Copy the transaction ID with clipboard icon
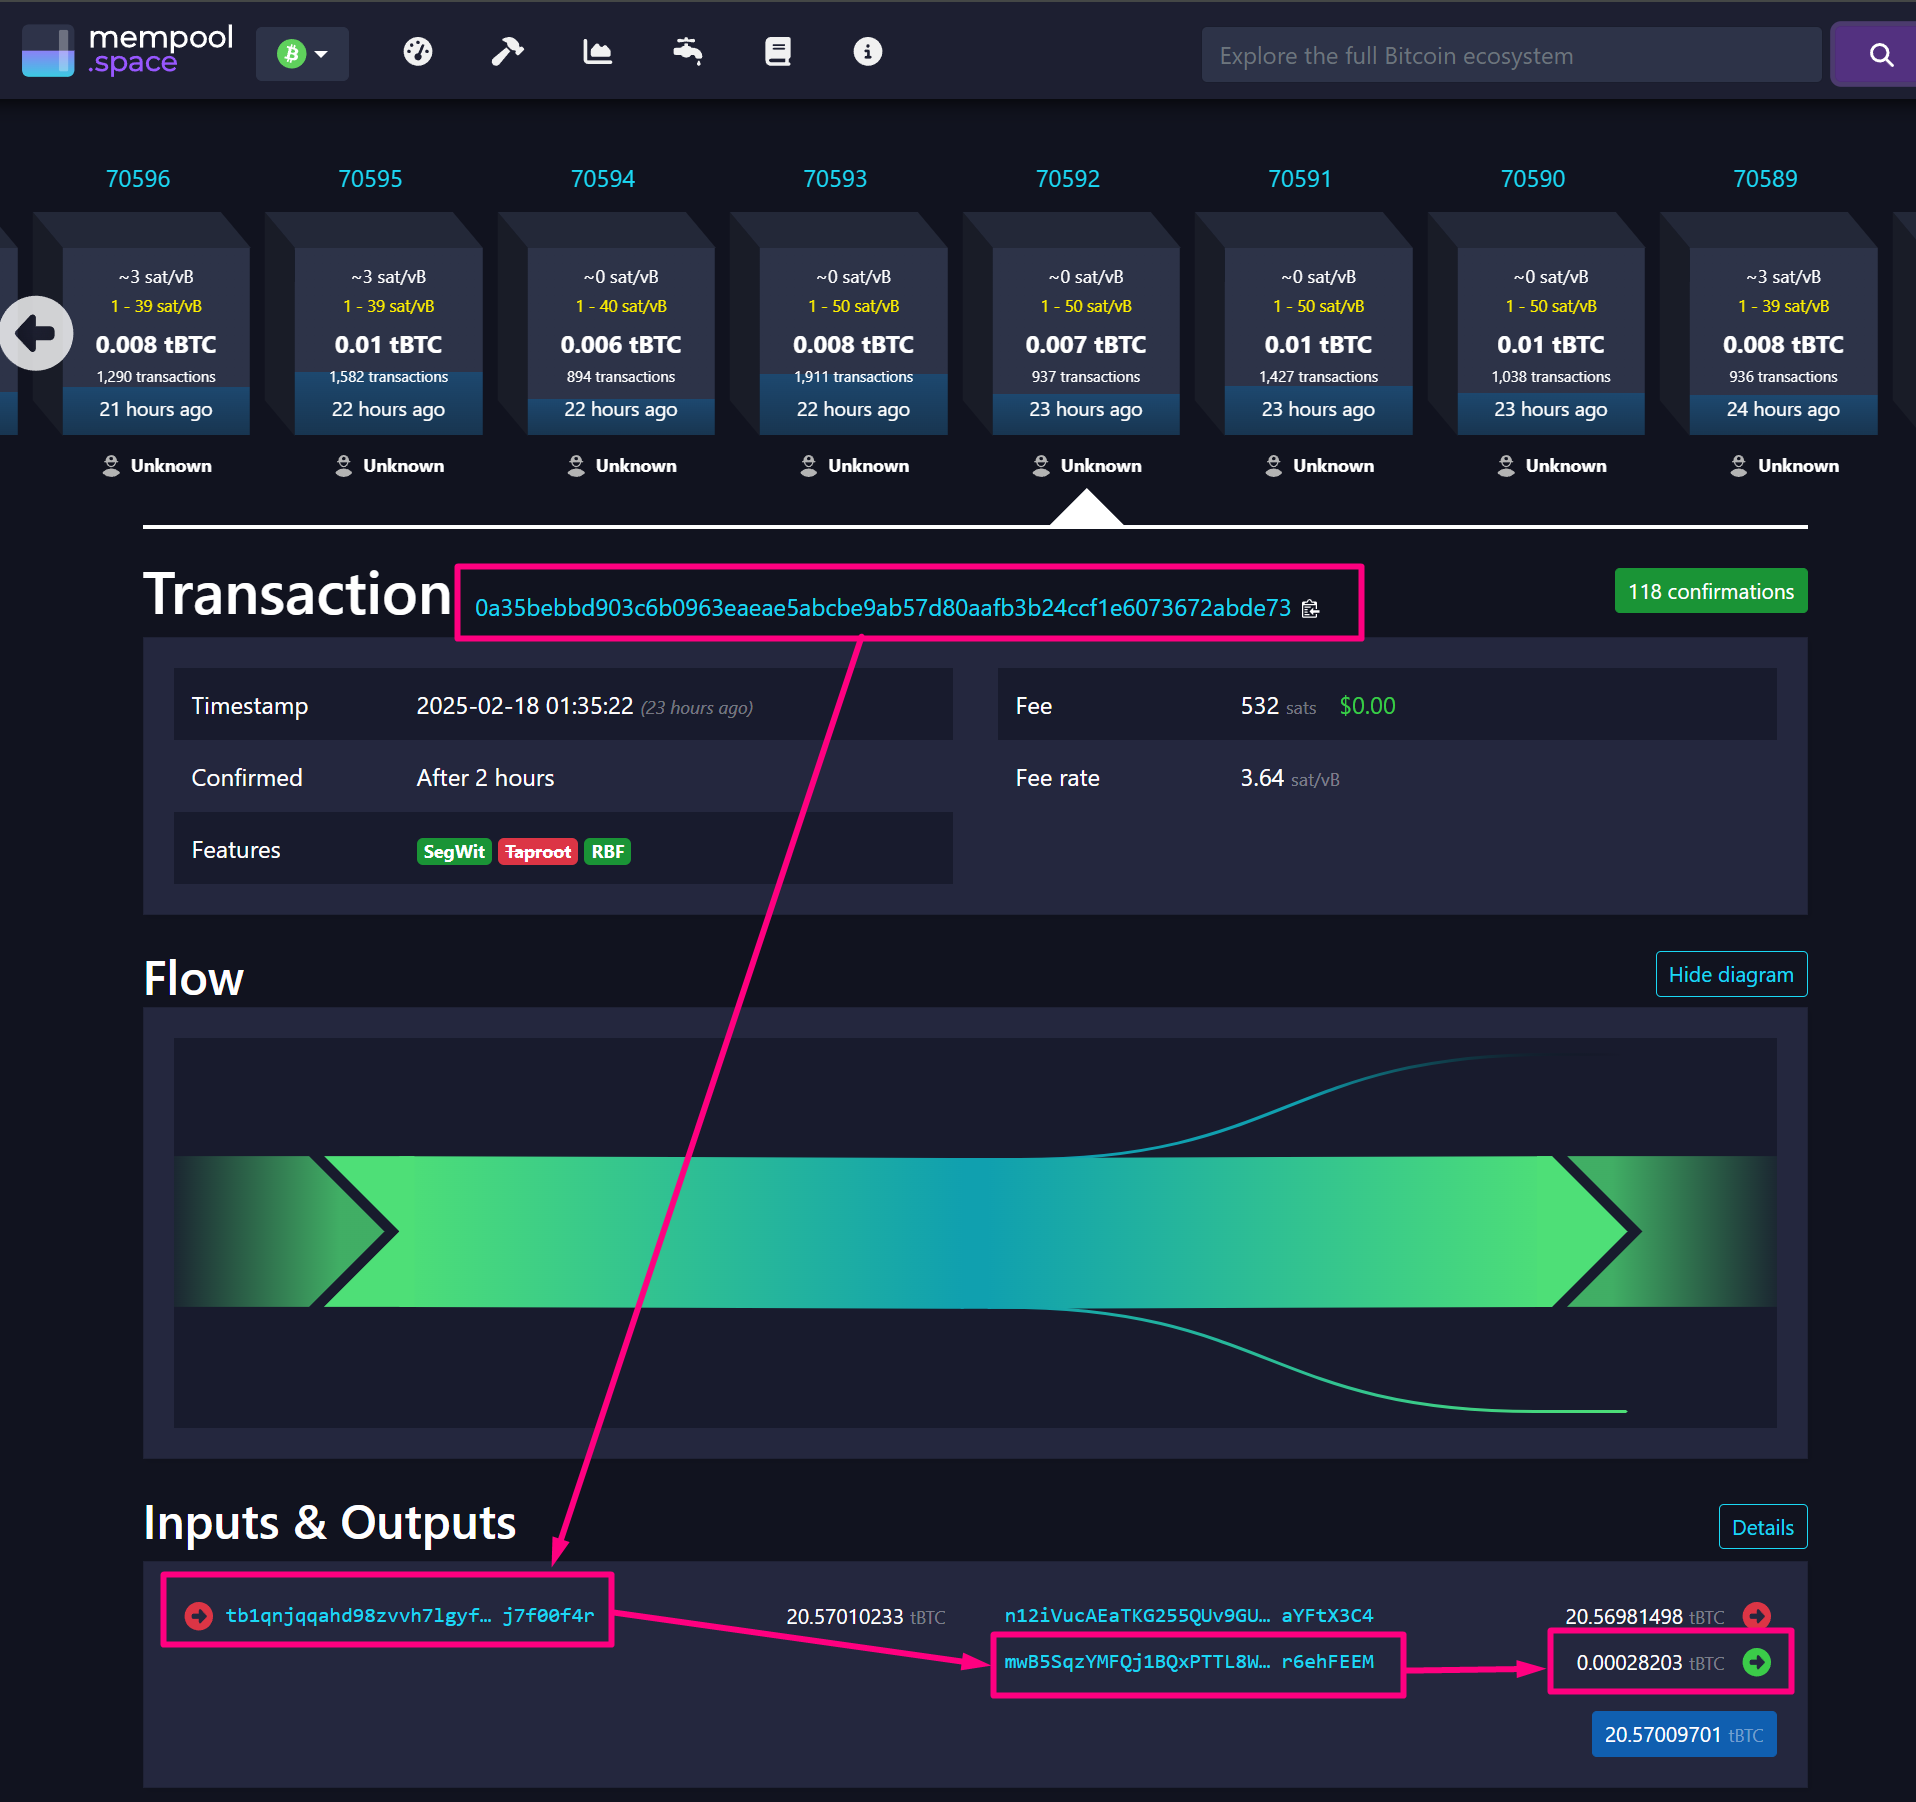The image size is (1916, 1802). click(1311, 608)
